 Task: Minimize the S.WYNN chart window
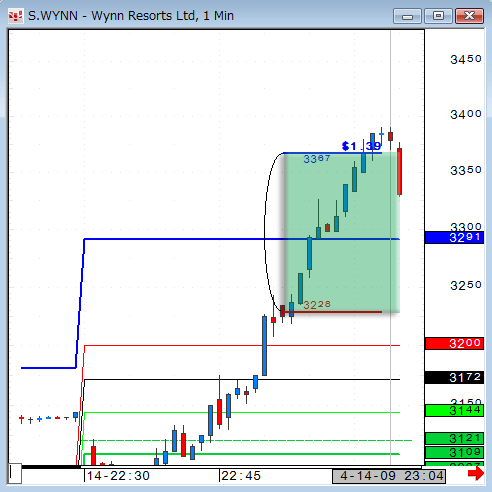407,16
